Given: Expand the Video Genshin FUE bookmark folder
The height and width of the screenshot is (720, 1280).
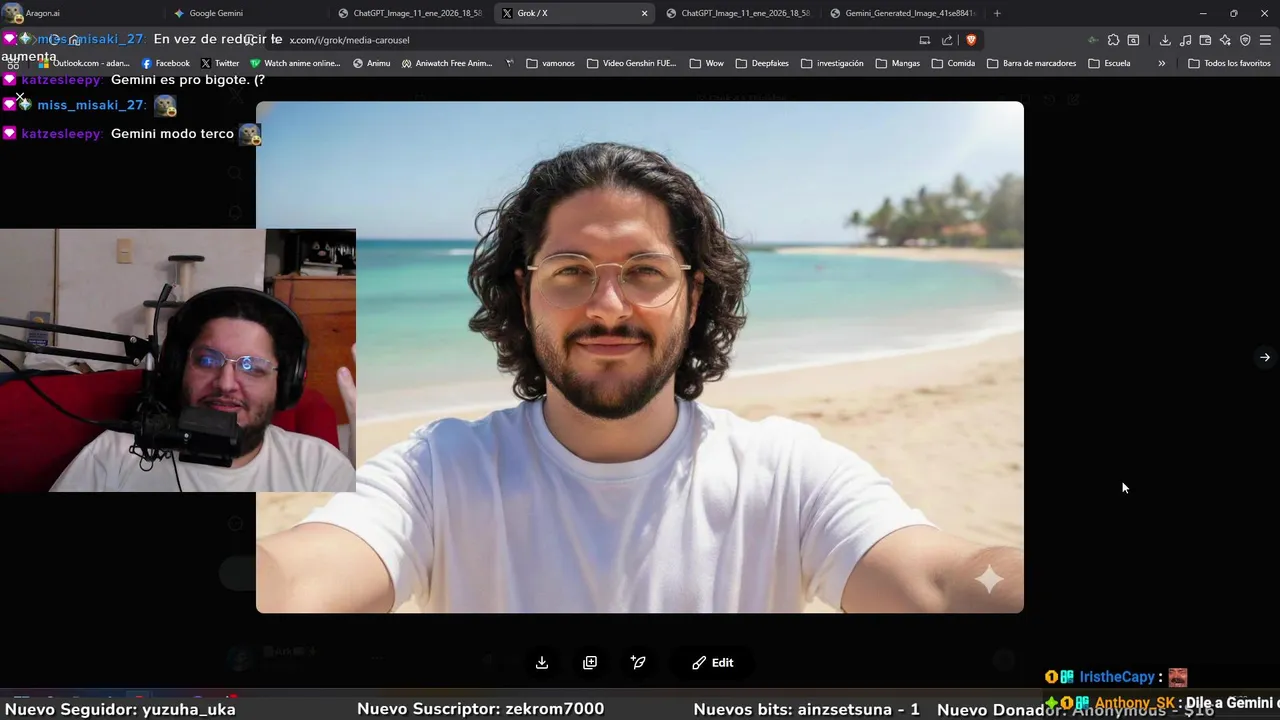Looking at the screenshot, I should pos(632,63).
